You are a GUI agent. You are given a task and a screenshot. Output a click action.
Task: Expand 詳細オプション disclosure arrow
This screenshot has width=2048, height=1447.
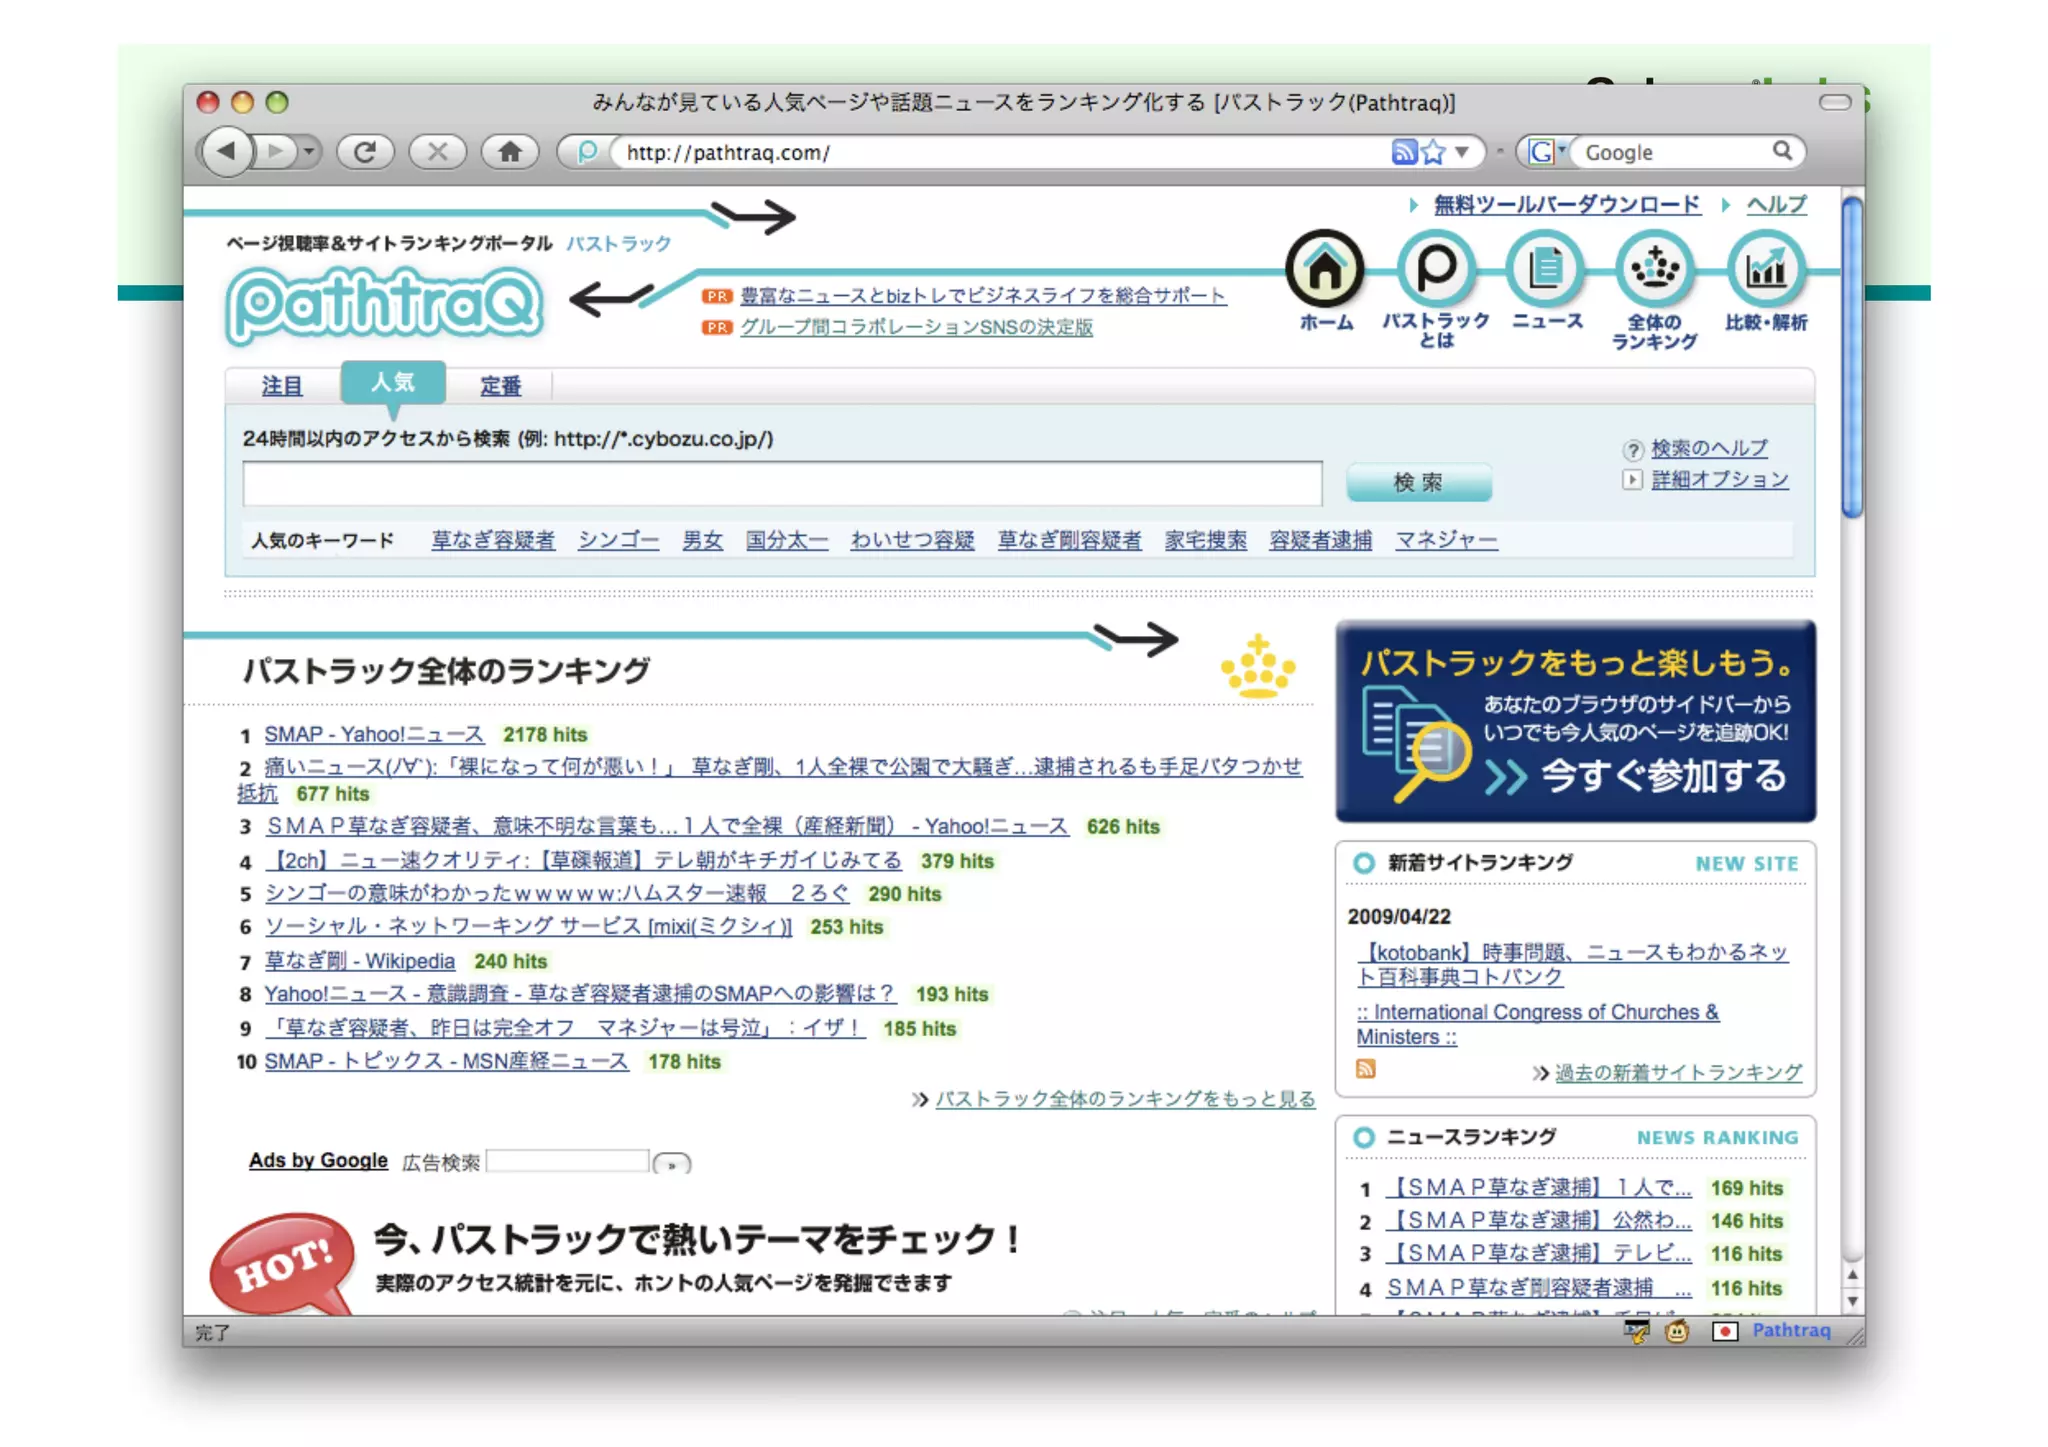(1632, 480)
